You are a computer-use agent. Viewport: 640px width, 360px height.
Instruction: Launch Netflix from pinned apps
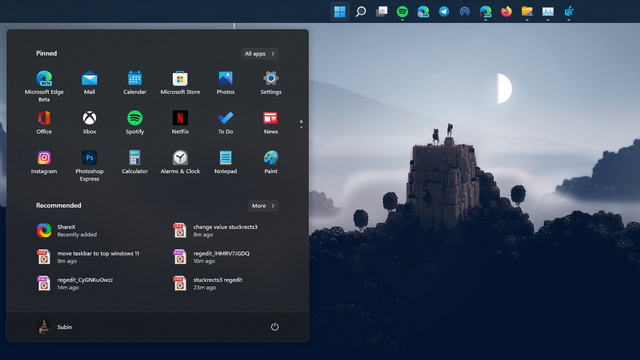click(180, 122)
